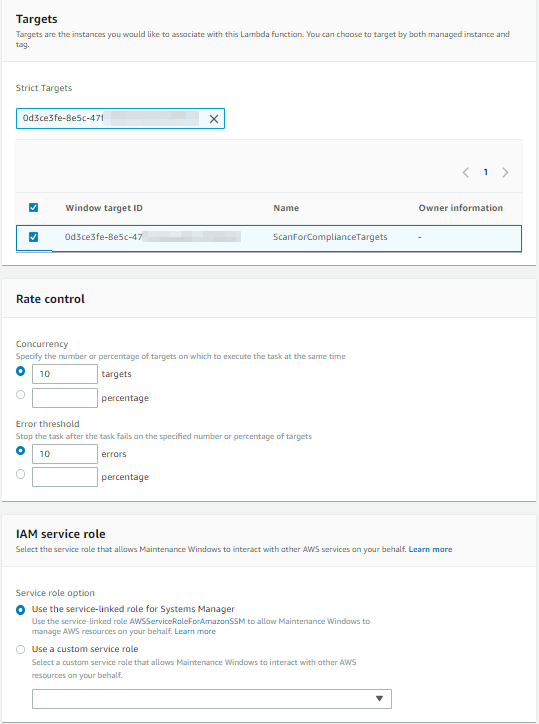This screenshot has width=539, height=724.
Task: Choose service-linked role for Systems Manager
Action: pos(20,610)
